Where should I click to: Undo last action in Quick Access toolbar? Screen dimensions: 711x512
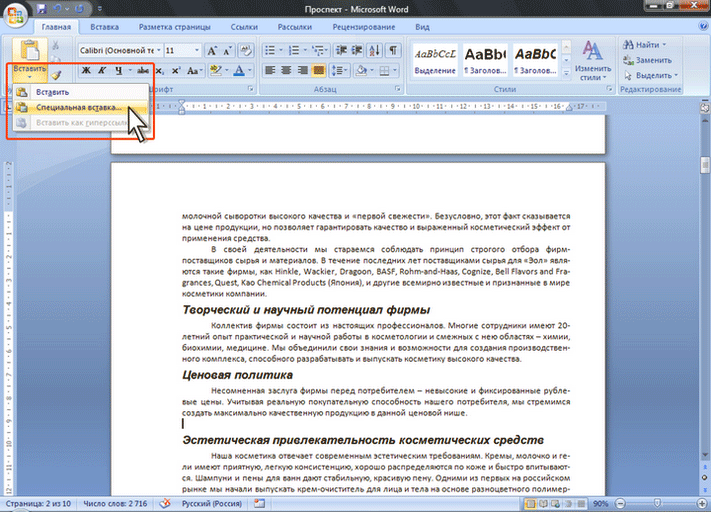57,9
